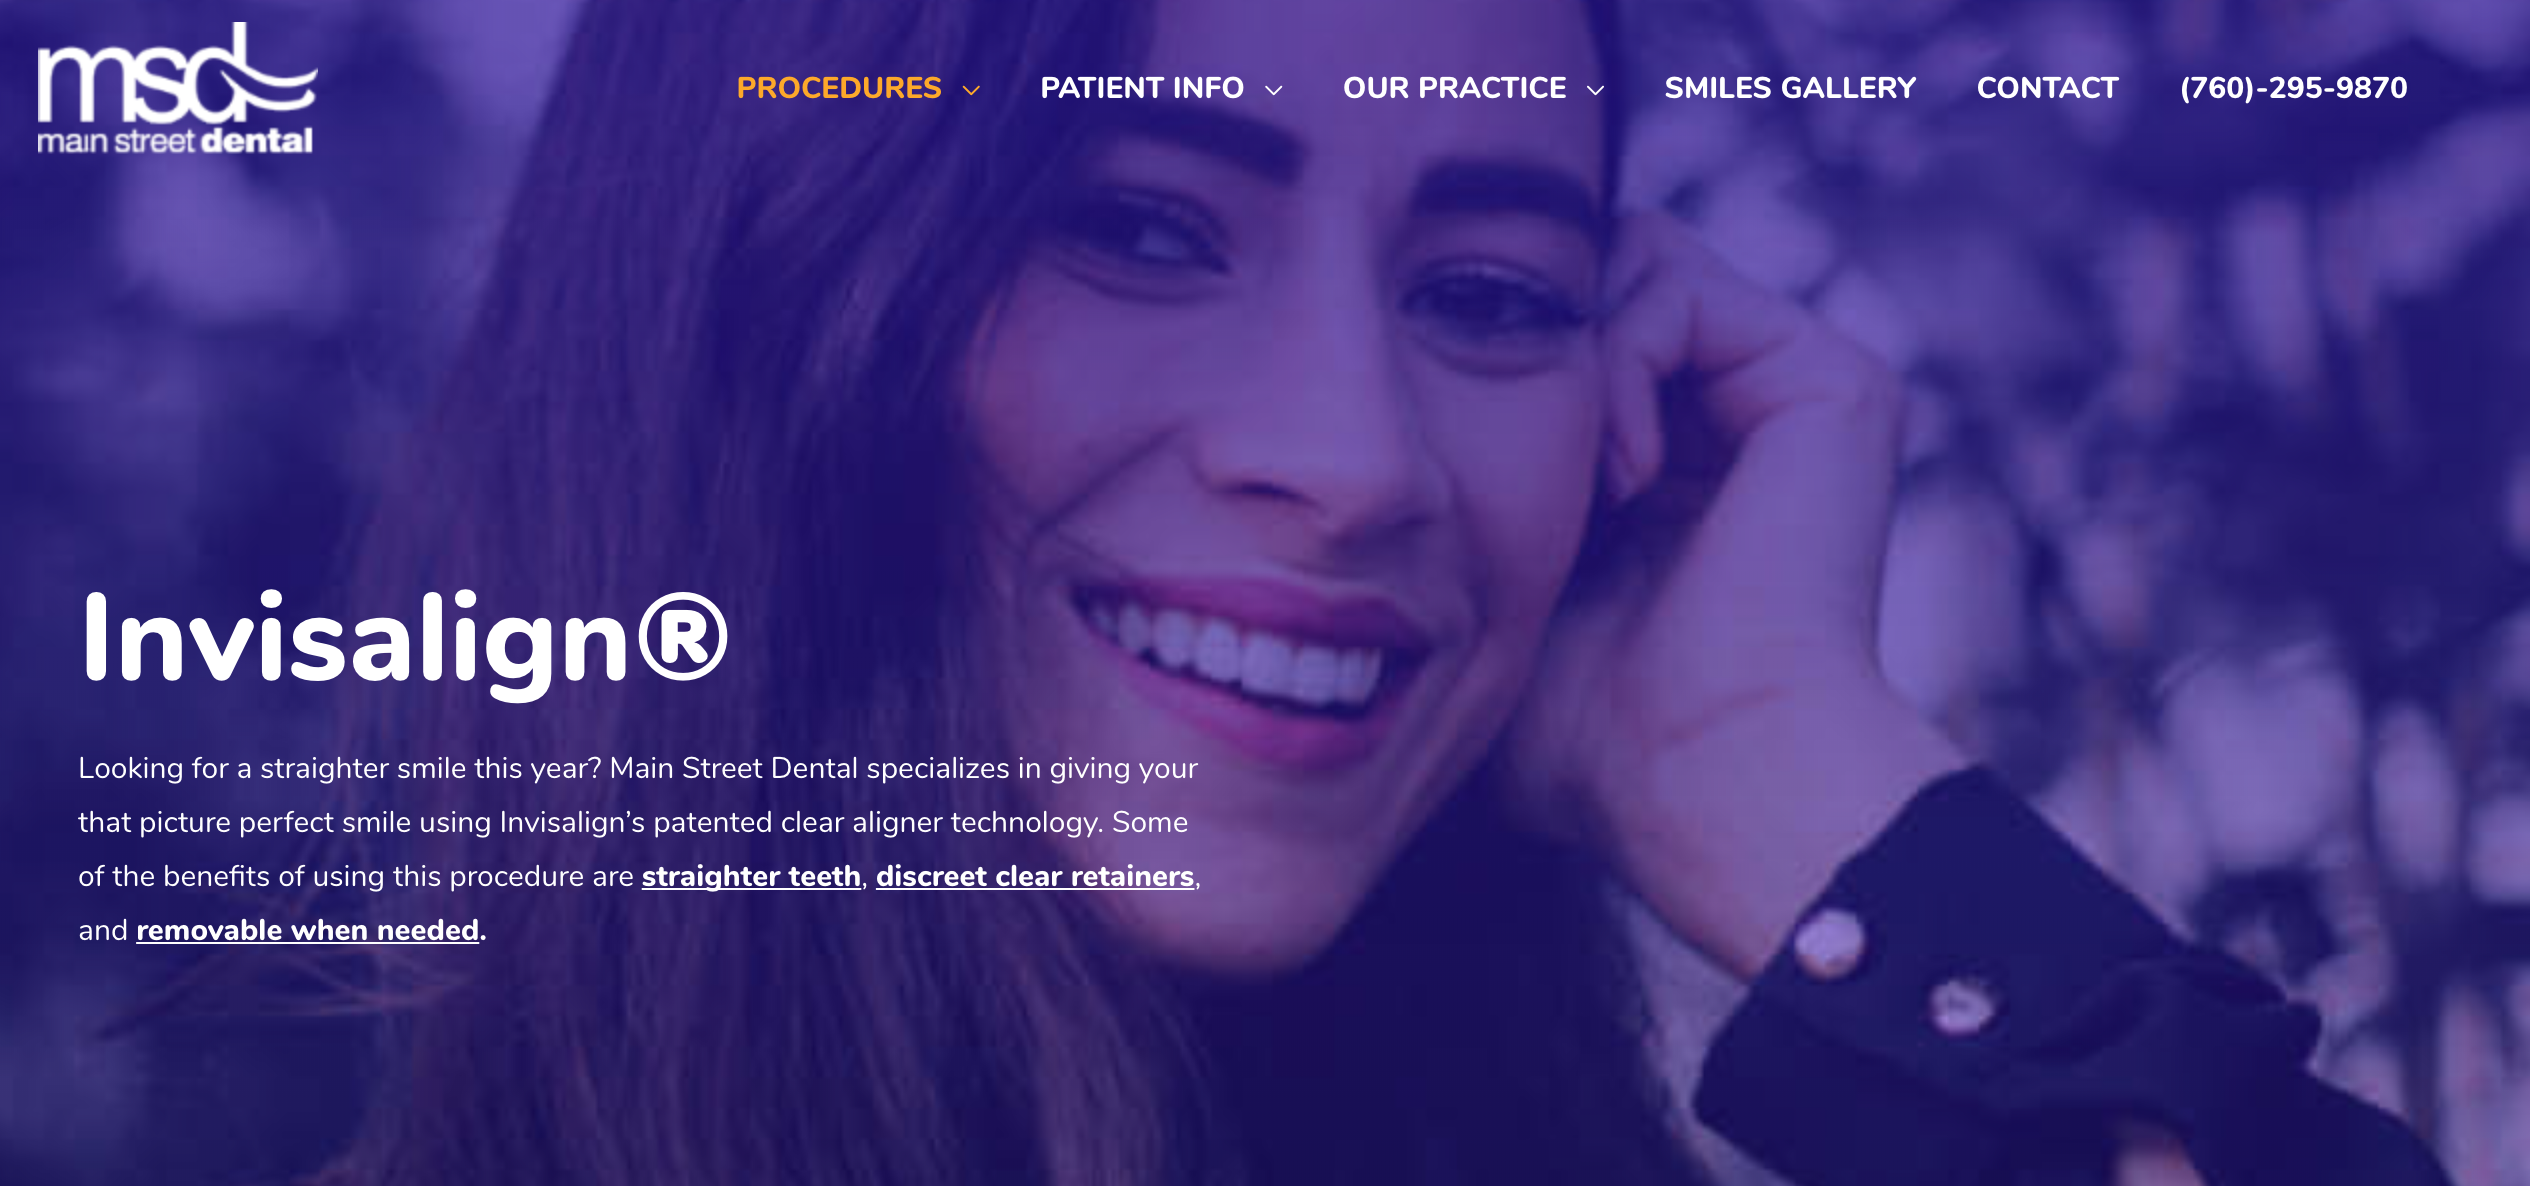Viewport: 2530px width, 1186px height.
Task: Click the Invisalign® heading
Action: 404,640
